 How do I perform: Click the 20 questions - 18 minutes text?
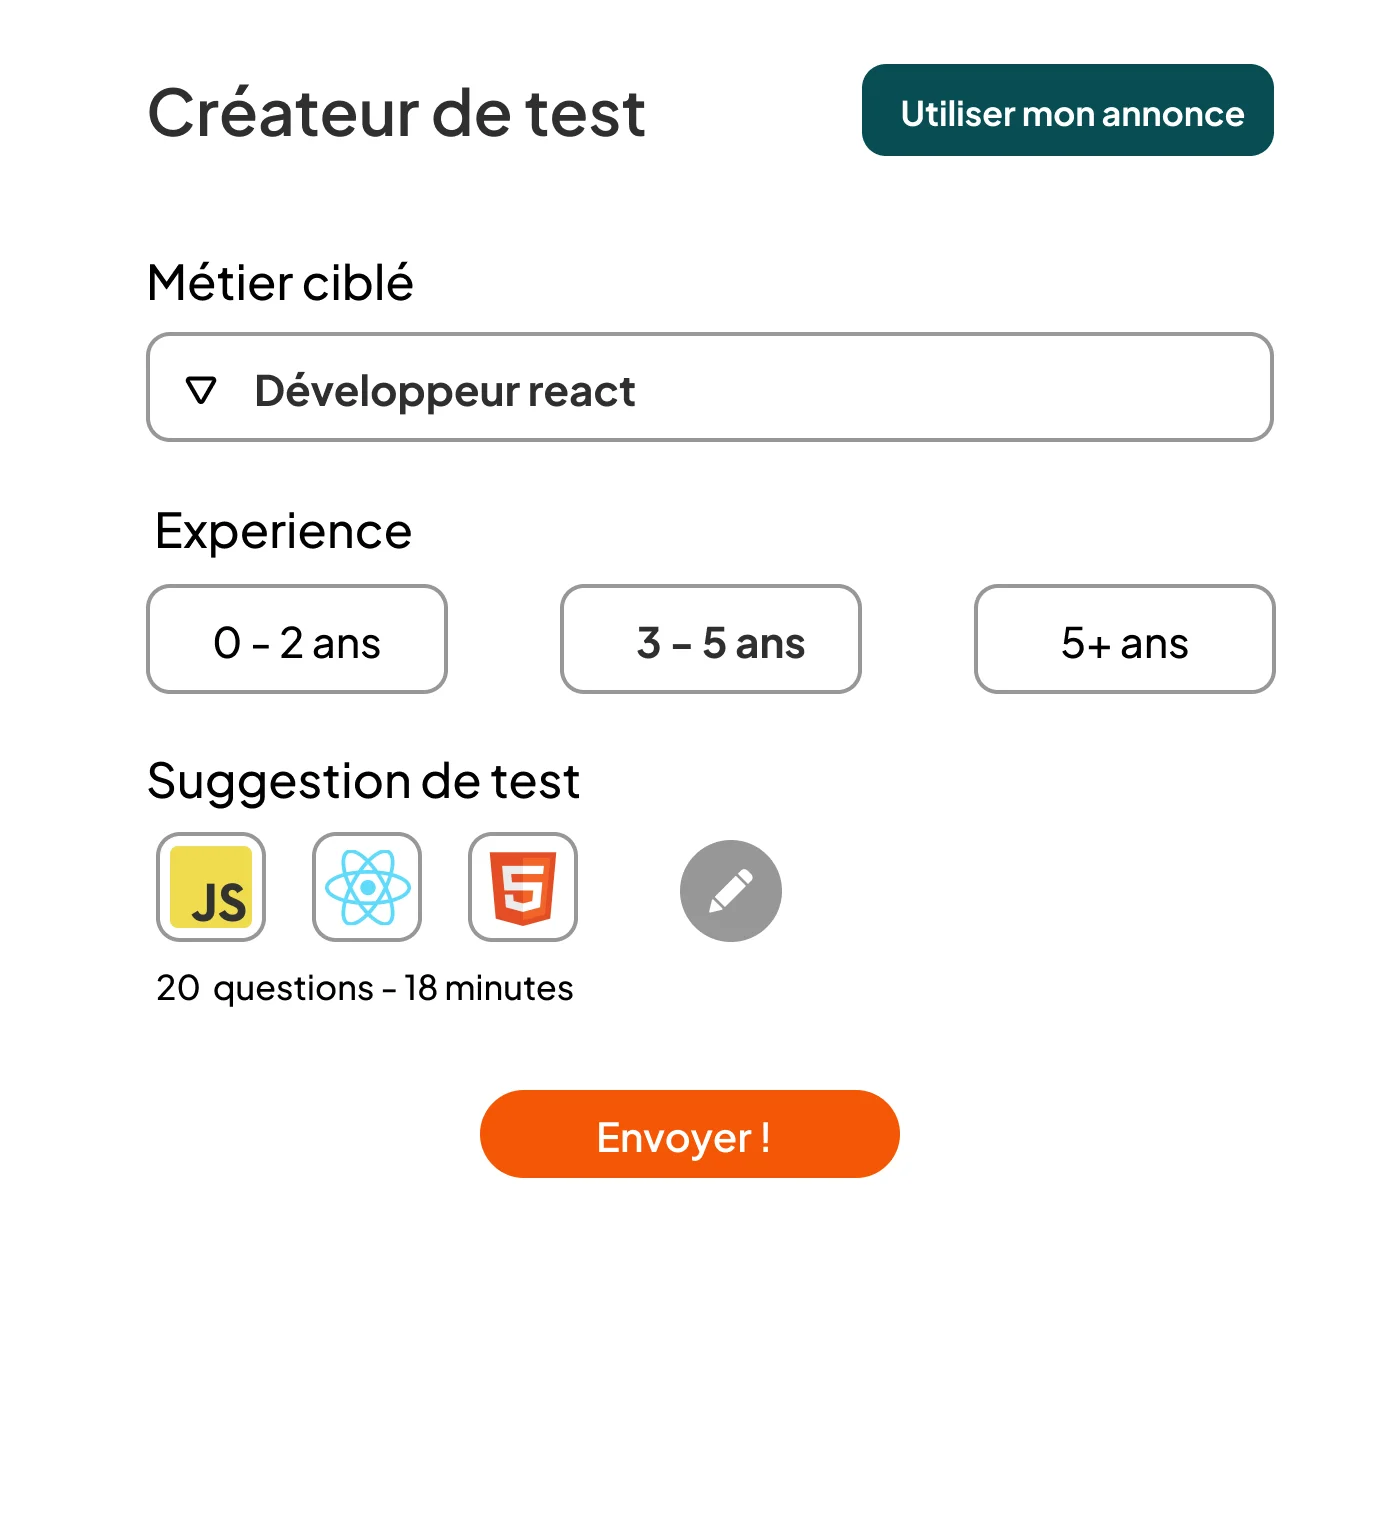click(365, 988)
